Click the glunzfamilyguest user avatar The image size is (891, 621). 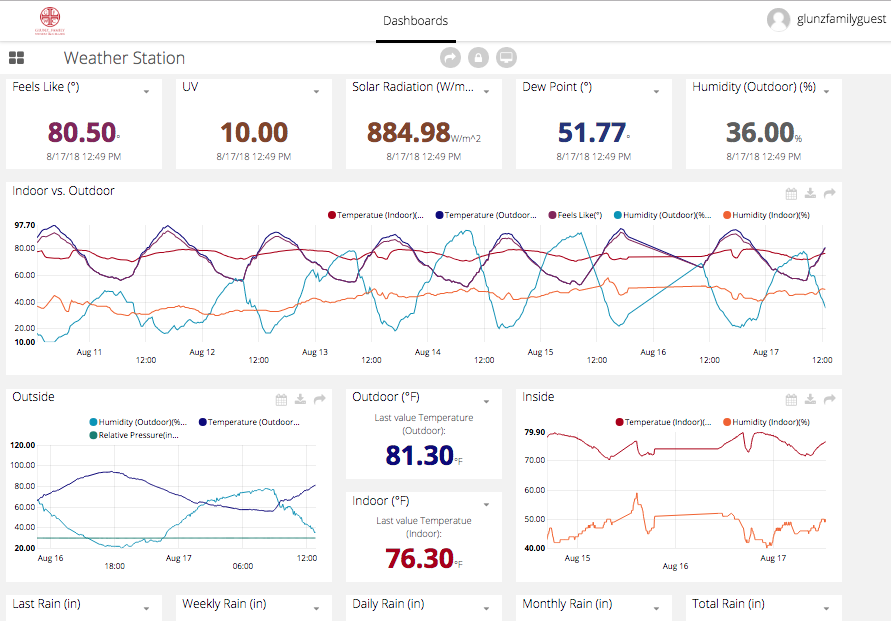778,20
